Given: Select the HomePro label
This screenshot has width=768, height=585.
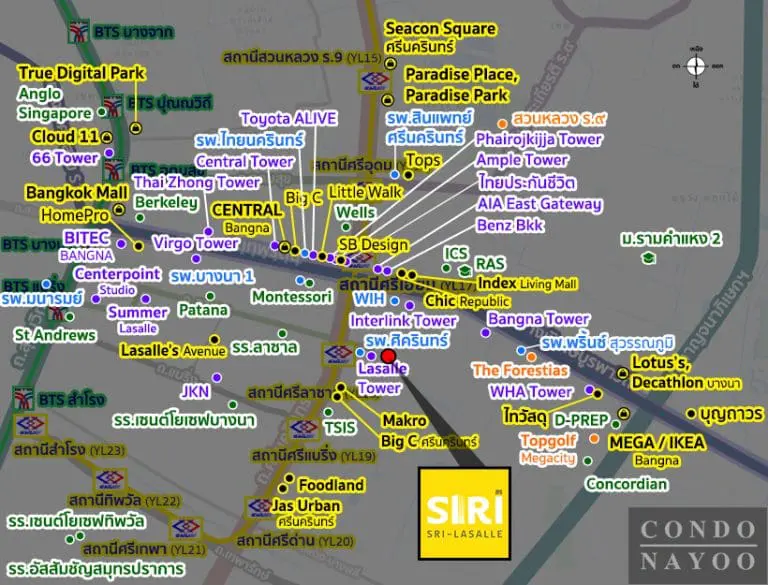Looking at the screenshot, I should click(75, 215).
